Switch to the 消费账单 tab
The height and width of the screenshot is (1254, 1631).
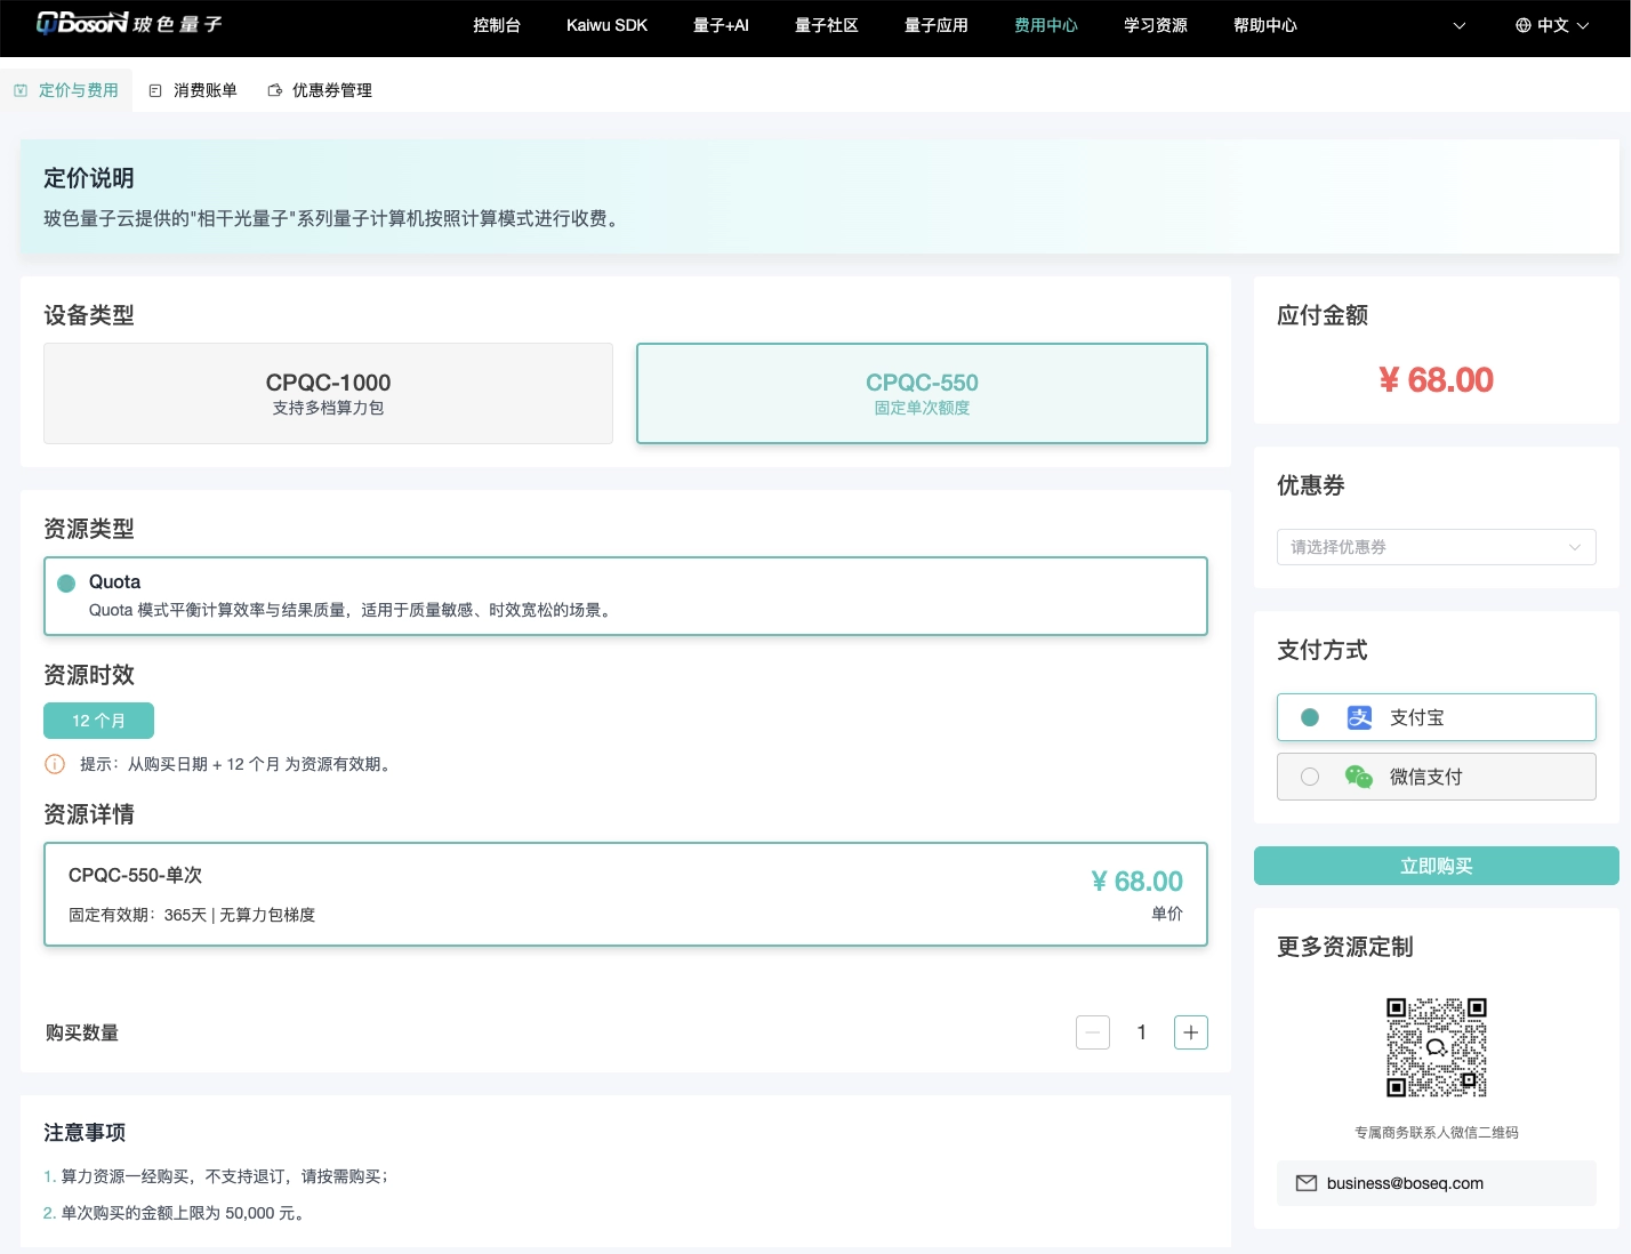[194, 90]
